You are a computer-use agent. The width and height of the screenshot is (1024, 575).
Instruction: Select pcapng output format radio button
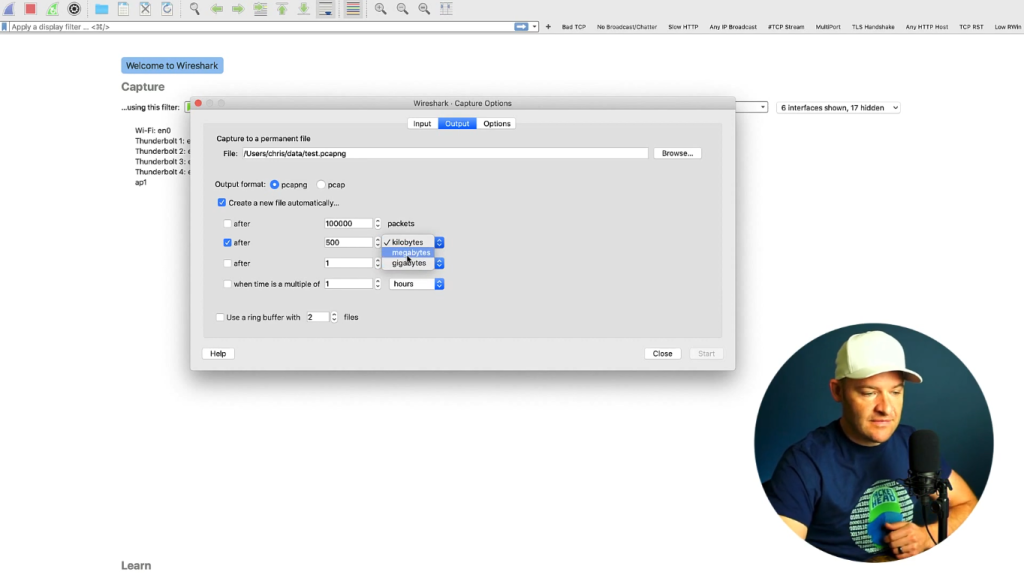pos(274,185)
